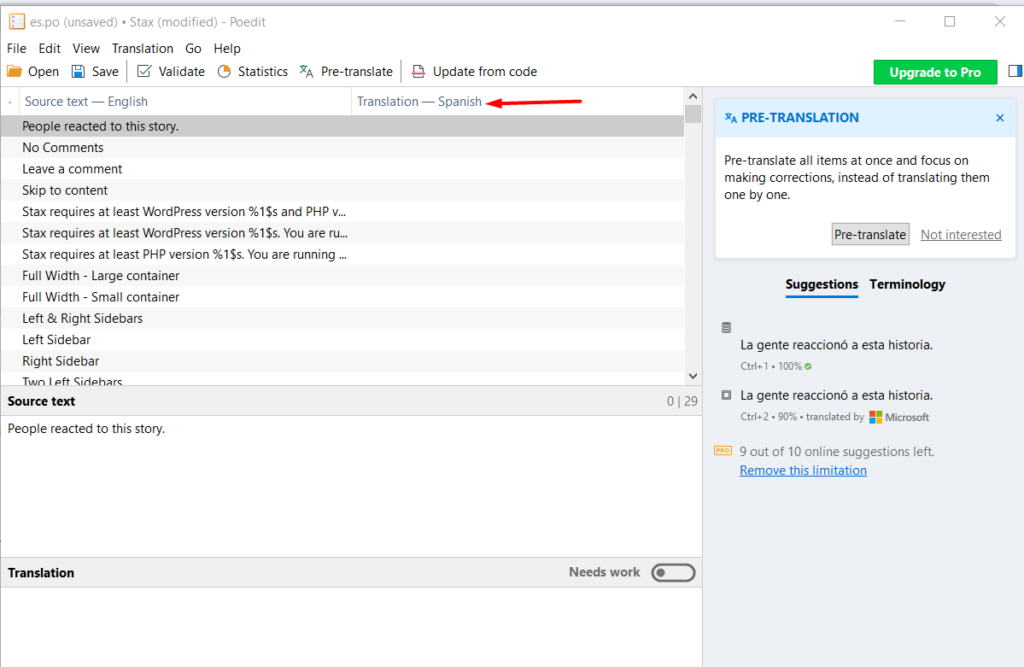Click the Poedit app title icon

(x=16, y=22)
